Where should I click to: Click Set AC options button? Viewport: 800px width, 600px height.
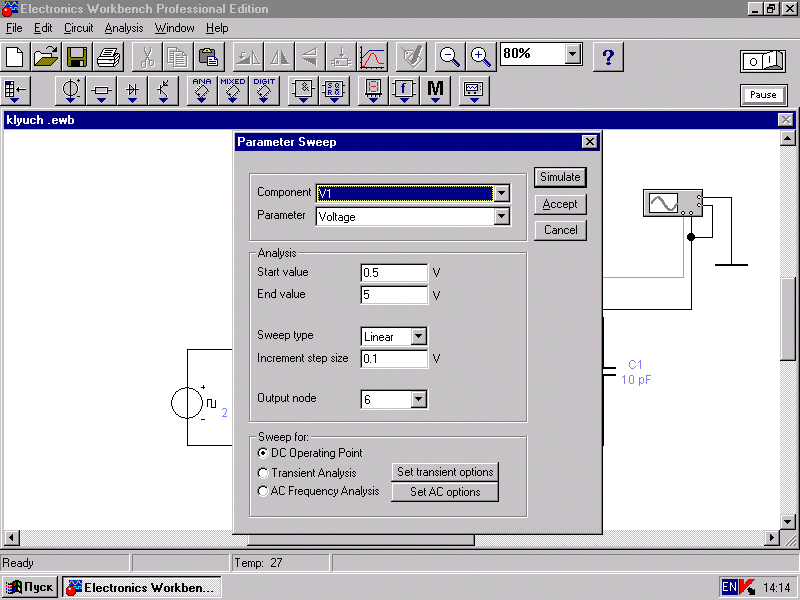(445, 492)
